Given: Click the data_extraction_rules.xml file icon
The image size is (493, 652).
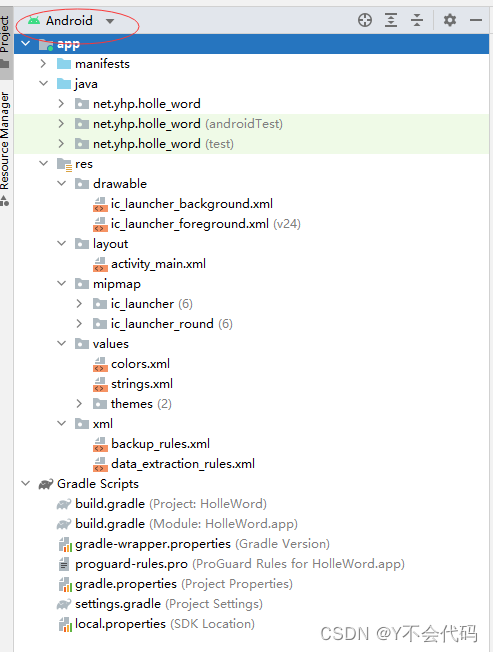Looking at the screenshot, I should pyautogui.click(x=100, y=464).
